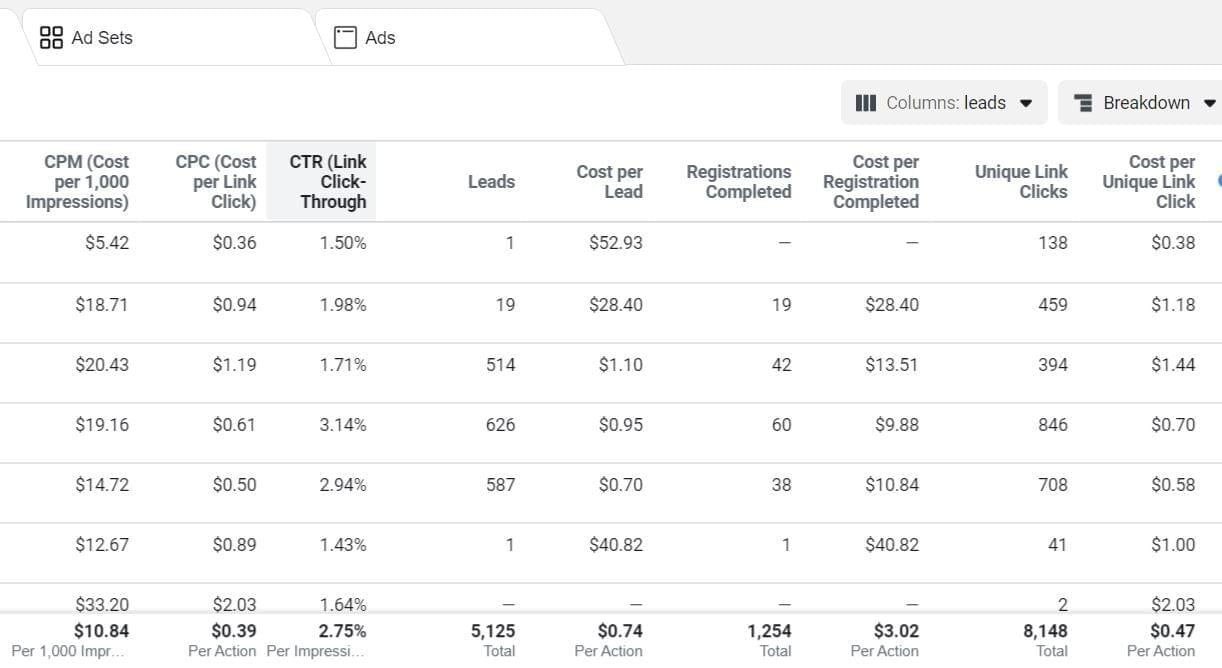Sort by Unique Link Clicks column header
Viewport: 1222px width, 668px height.
[x=1021, y=182]
